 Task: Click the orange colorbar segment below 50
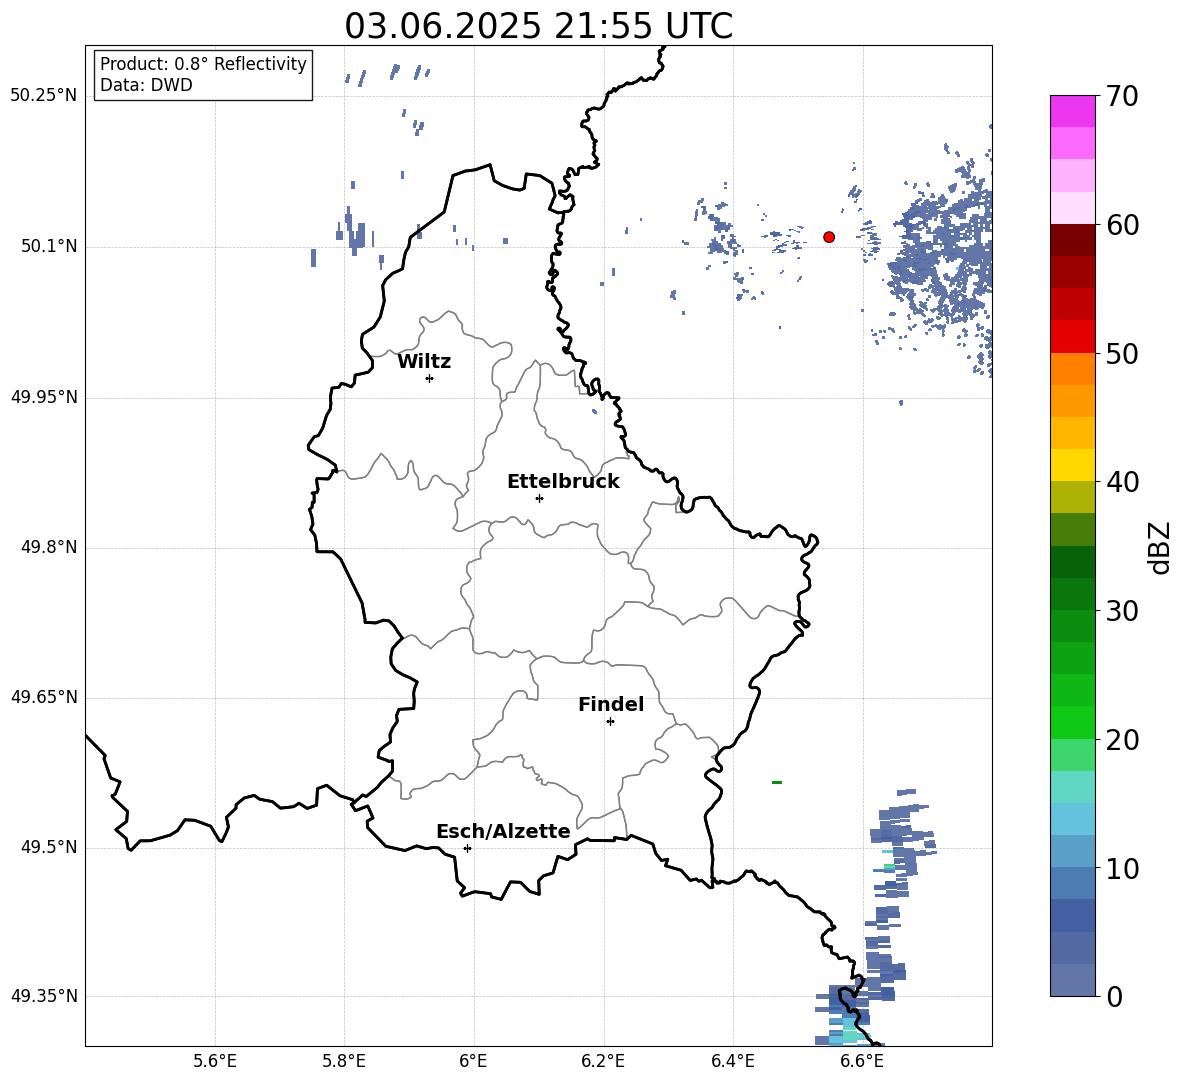1072,369
